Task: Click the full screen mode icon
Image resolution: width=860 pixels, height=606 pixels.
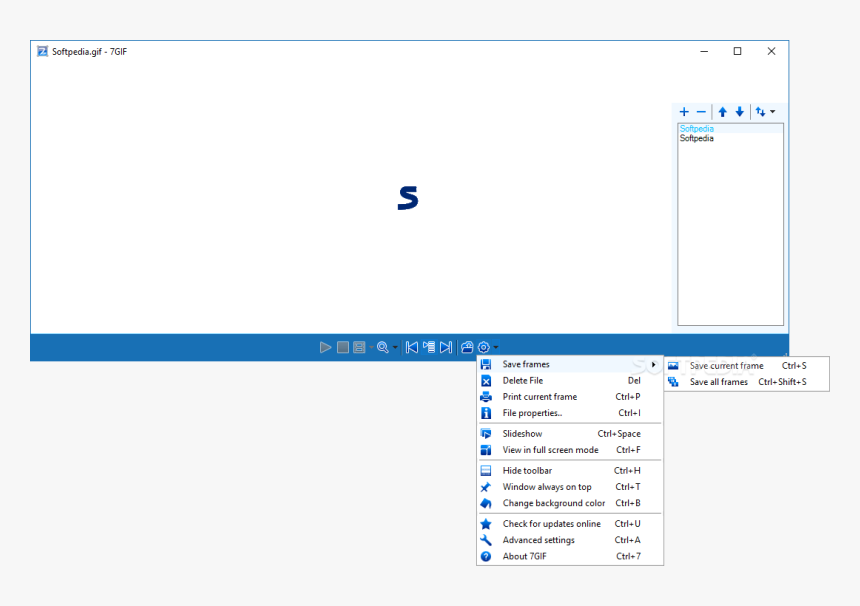Action: 486,450
